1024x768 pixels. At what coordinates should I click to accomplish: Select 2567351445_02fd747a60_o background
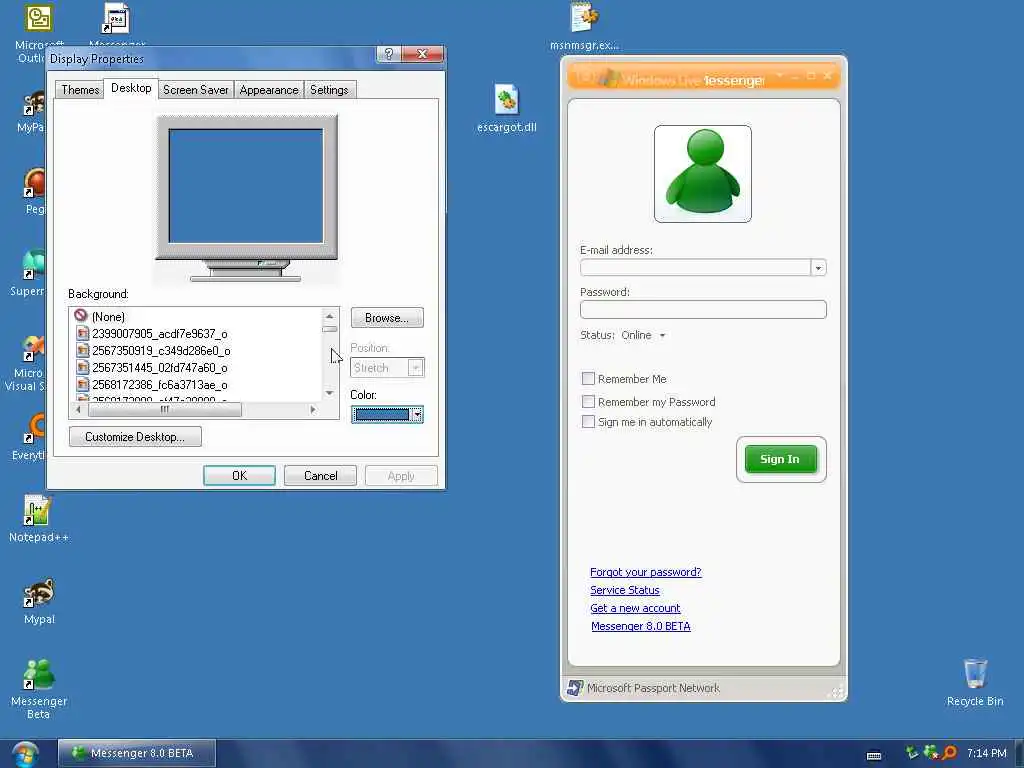click(x=159, y=368)
